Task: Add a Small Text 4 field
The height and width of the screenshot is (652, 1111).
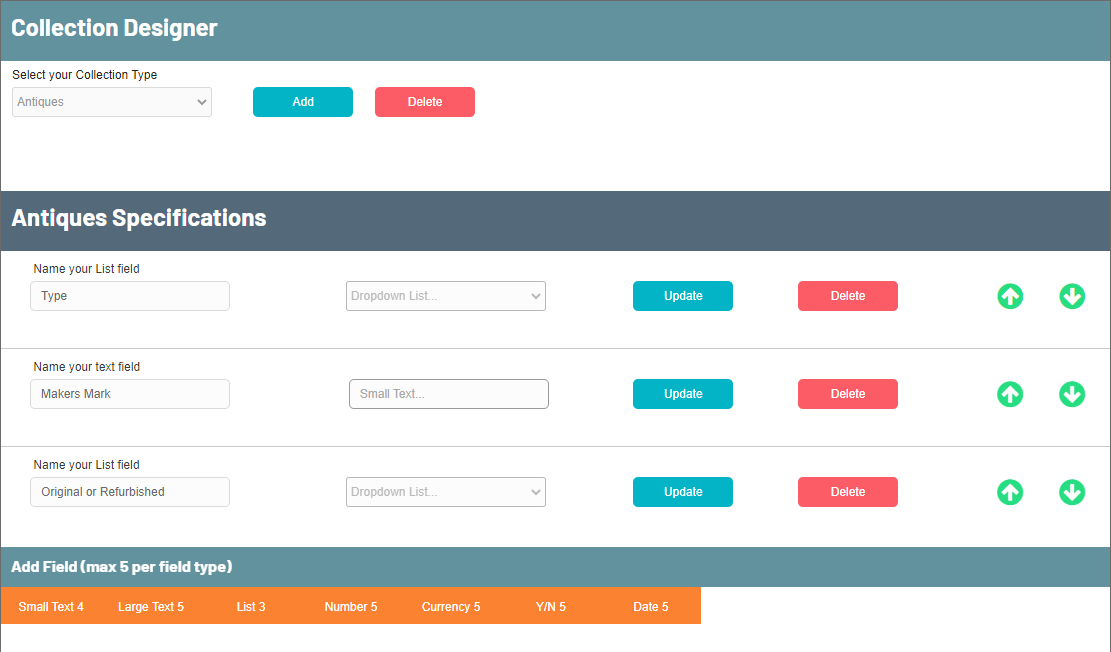Action: pyautogui.click(x=51, y=607)
